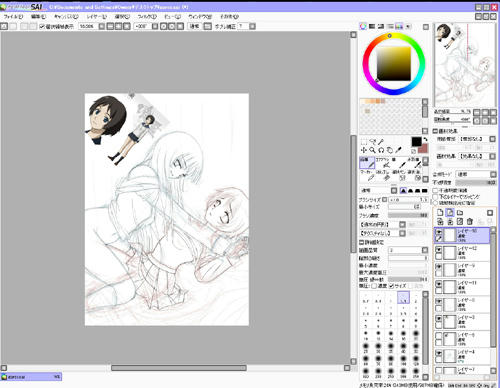
Task: Toggle the swatches panel icon
Action: (x=399, y=26)
